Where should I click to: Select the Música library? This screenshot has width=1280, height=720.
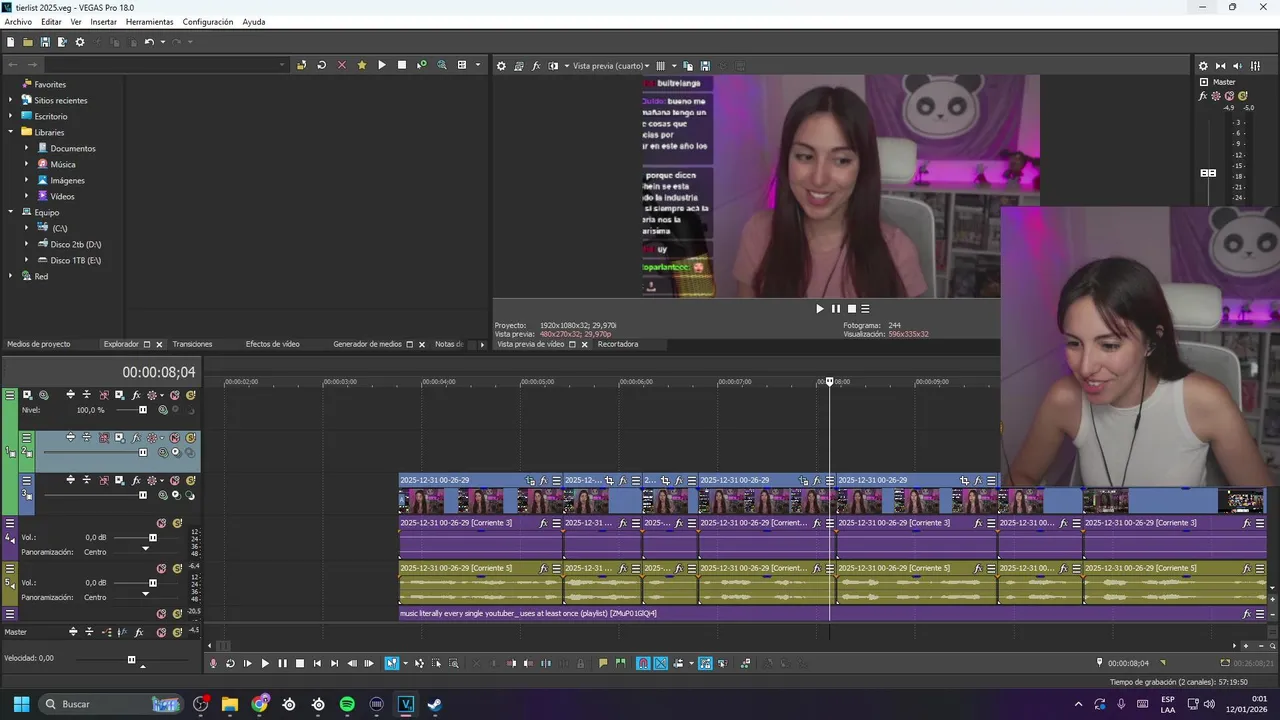click(x=63, y=164)
